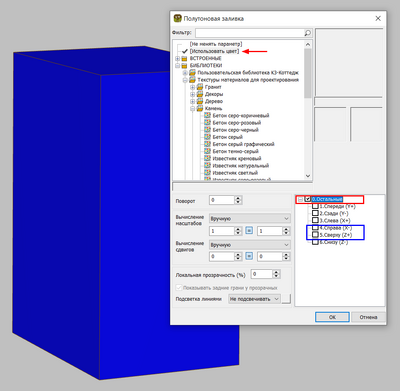
Task: Click texture icon of Известняк кремовый
Action: [208, 158]
